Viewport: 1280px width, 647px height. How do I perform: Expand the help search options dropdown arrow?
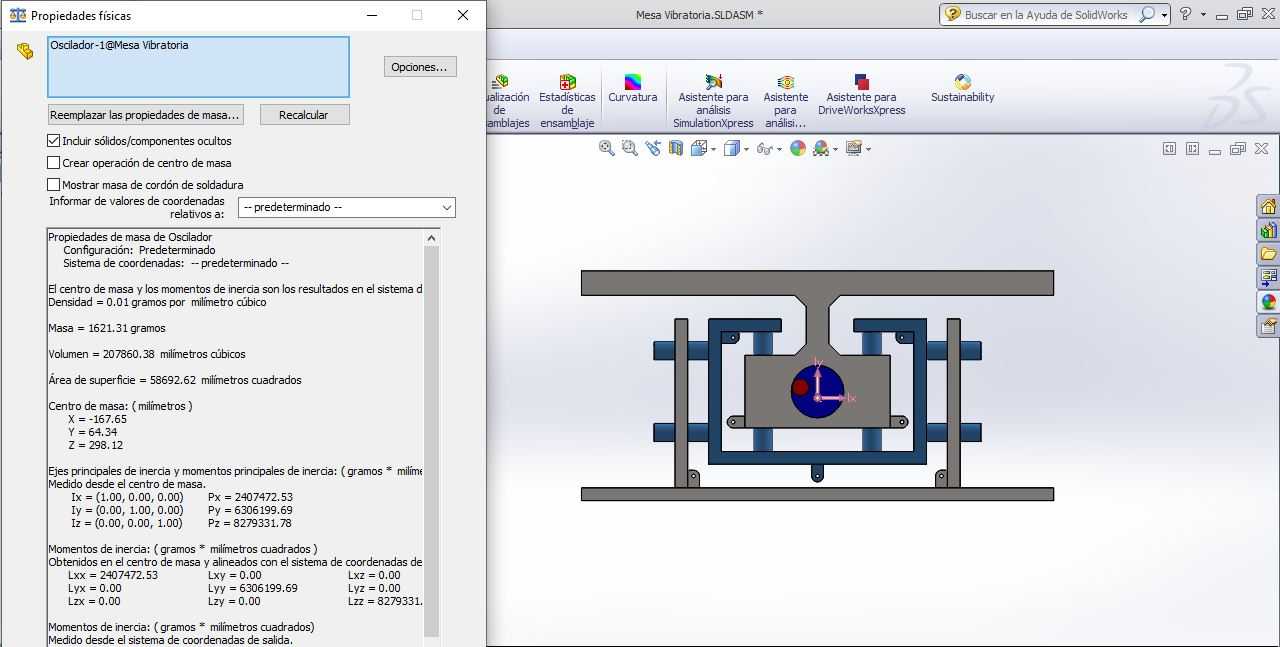(x=1164, y=15)
